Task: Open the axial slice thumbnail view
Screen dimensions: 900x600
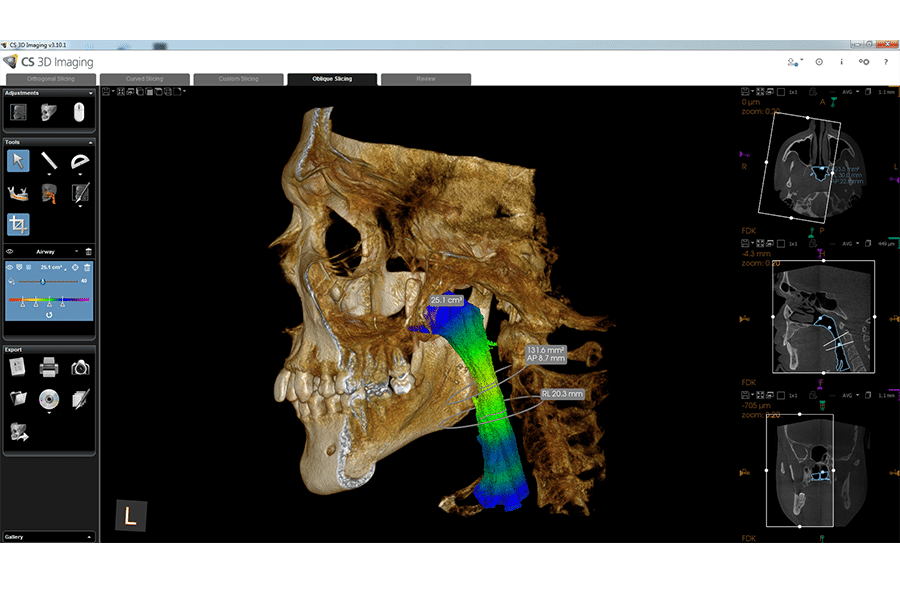Action: (x=817, y=167)
